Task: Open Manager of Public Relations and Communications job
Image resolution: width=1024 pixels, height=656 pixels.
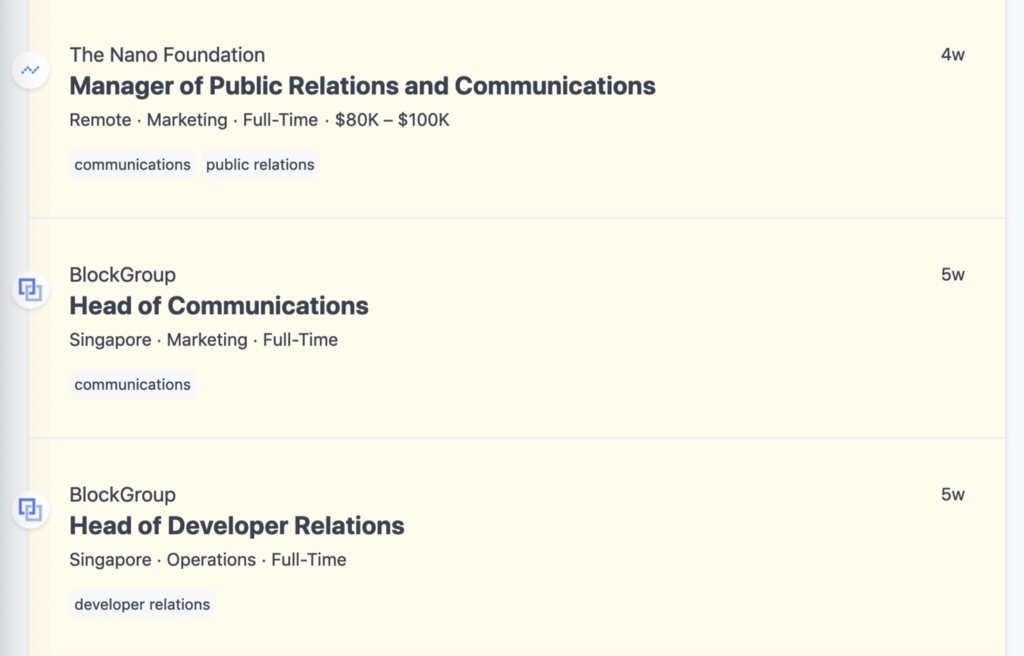Action: tap(362, 86)
